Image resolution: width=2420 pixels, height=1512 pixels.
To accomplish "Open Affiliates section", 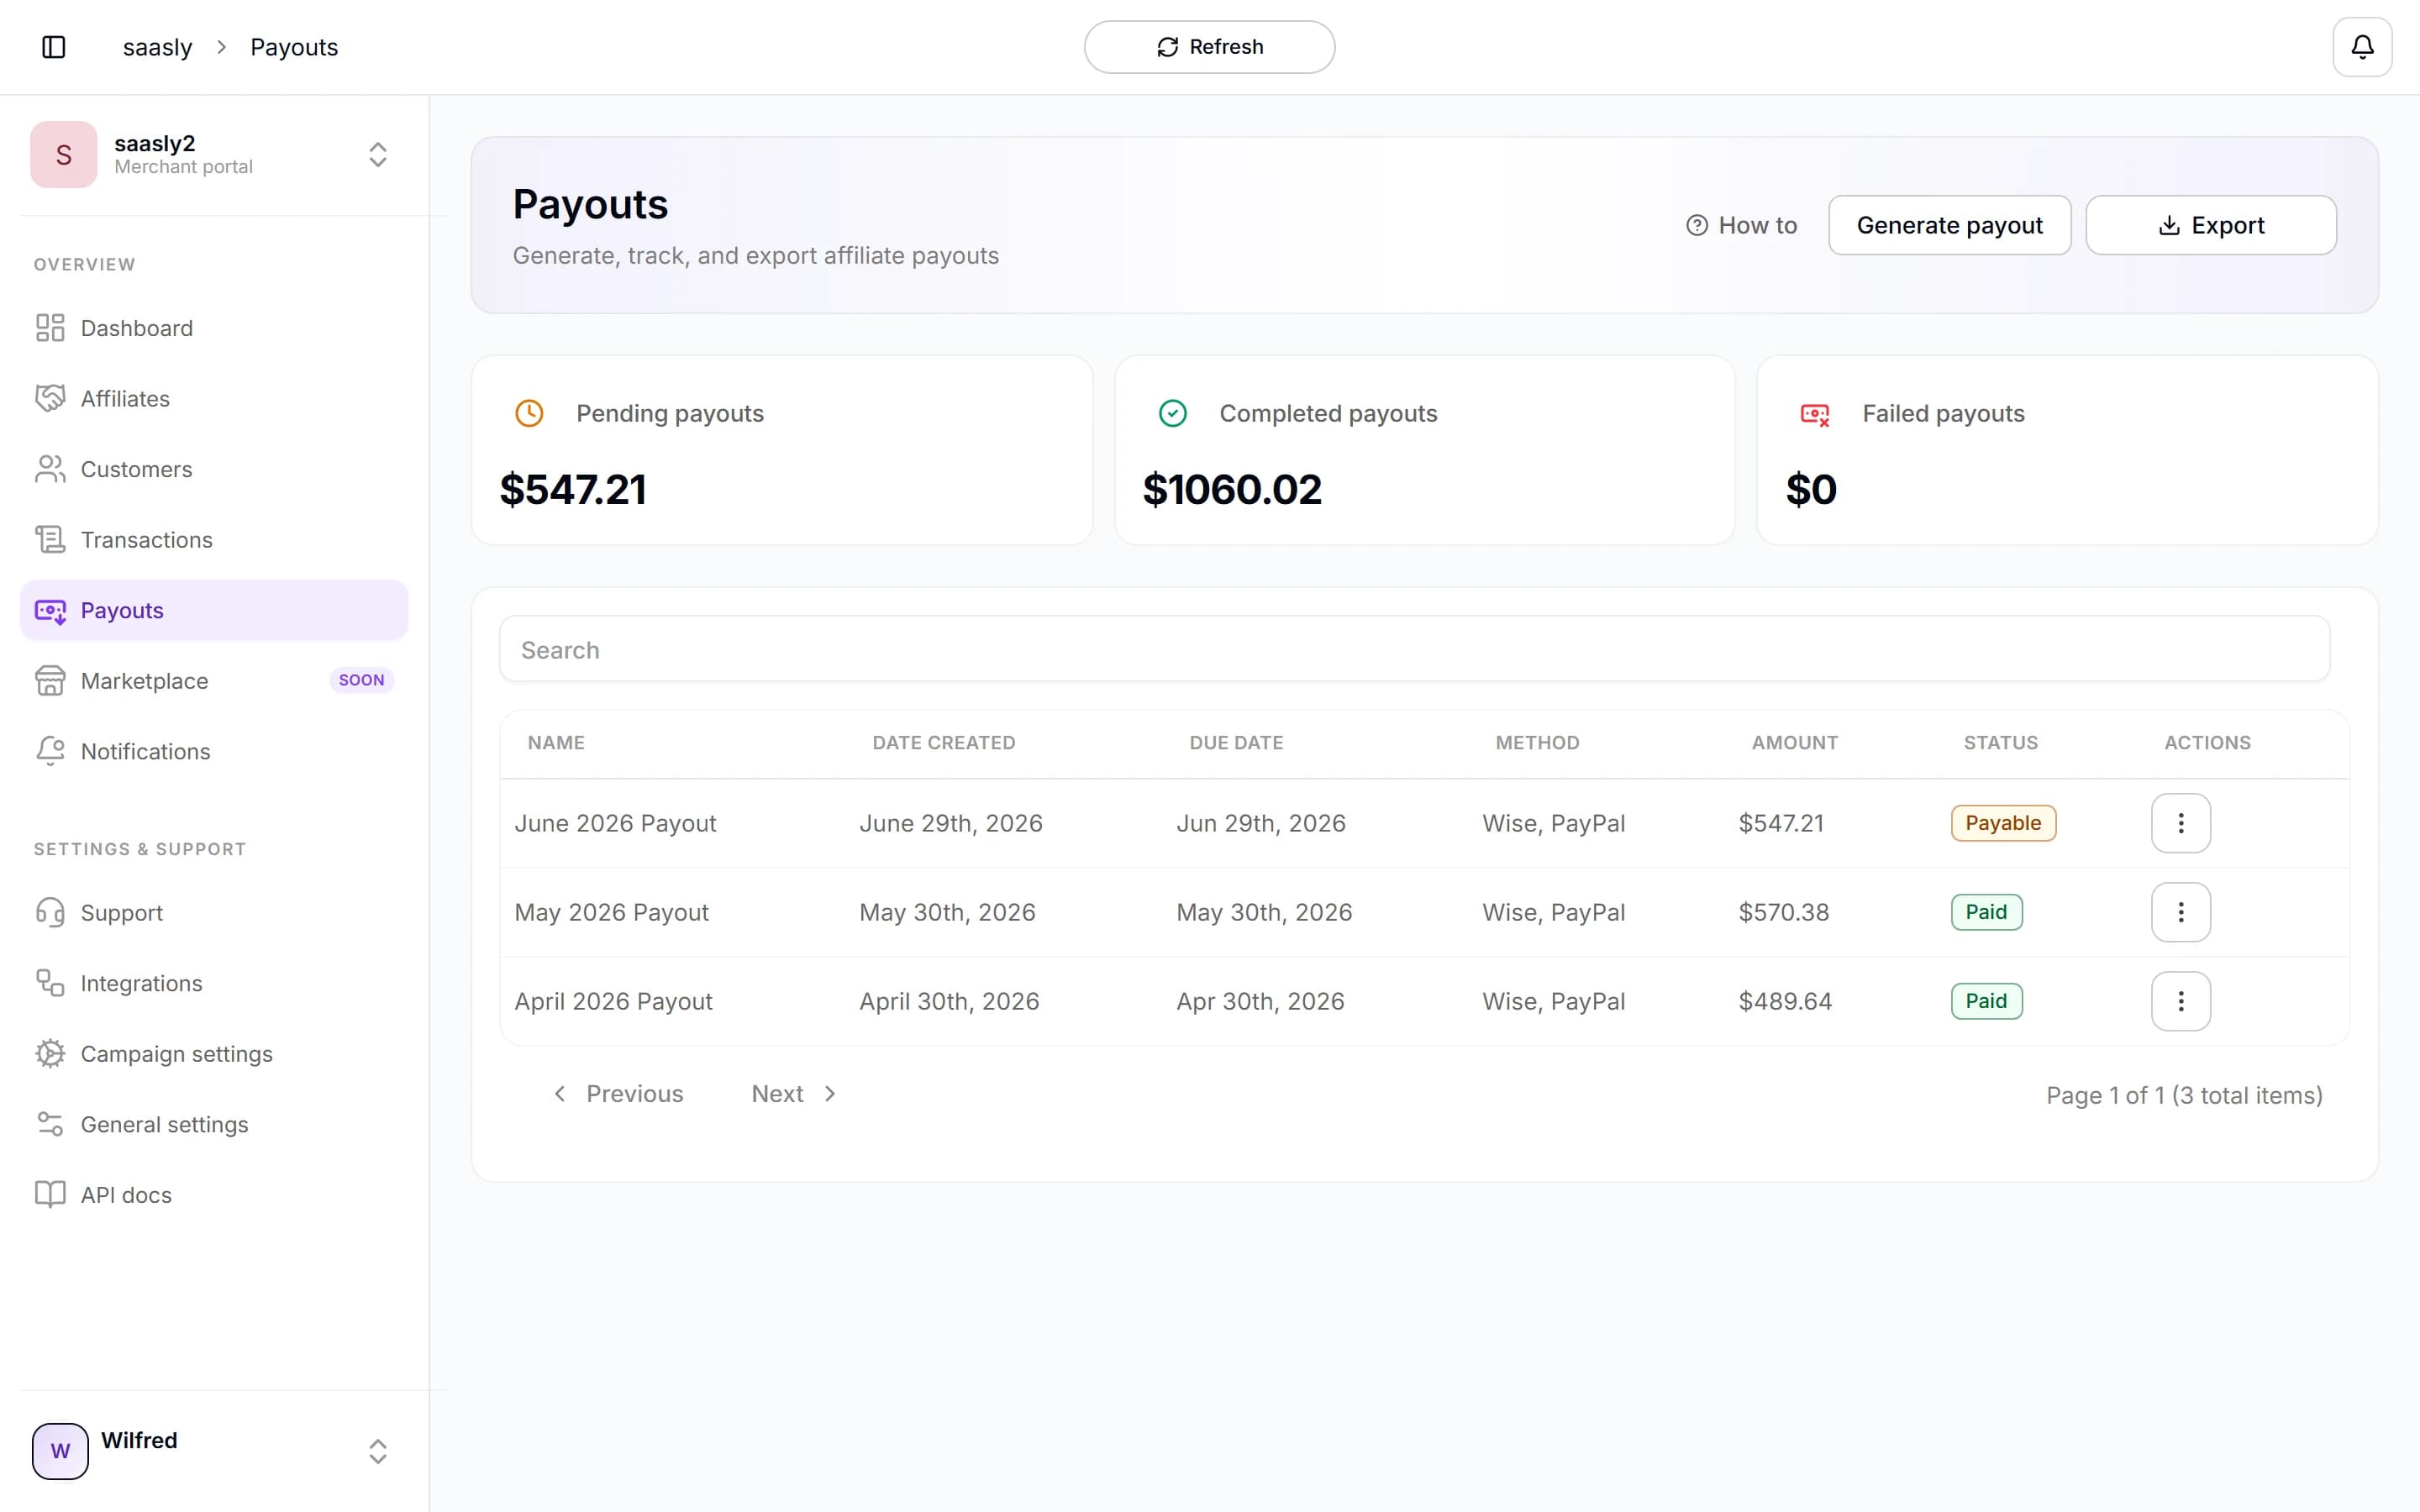I will 214,398.
